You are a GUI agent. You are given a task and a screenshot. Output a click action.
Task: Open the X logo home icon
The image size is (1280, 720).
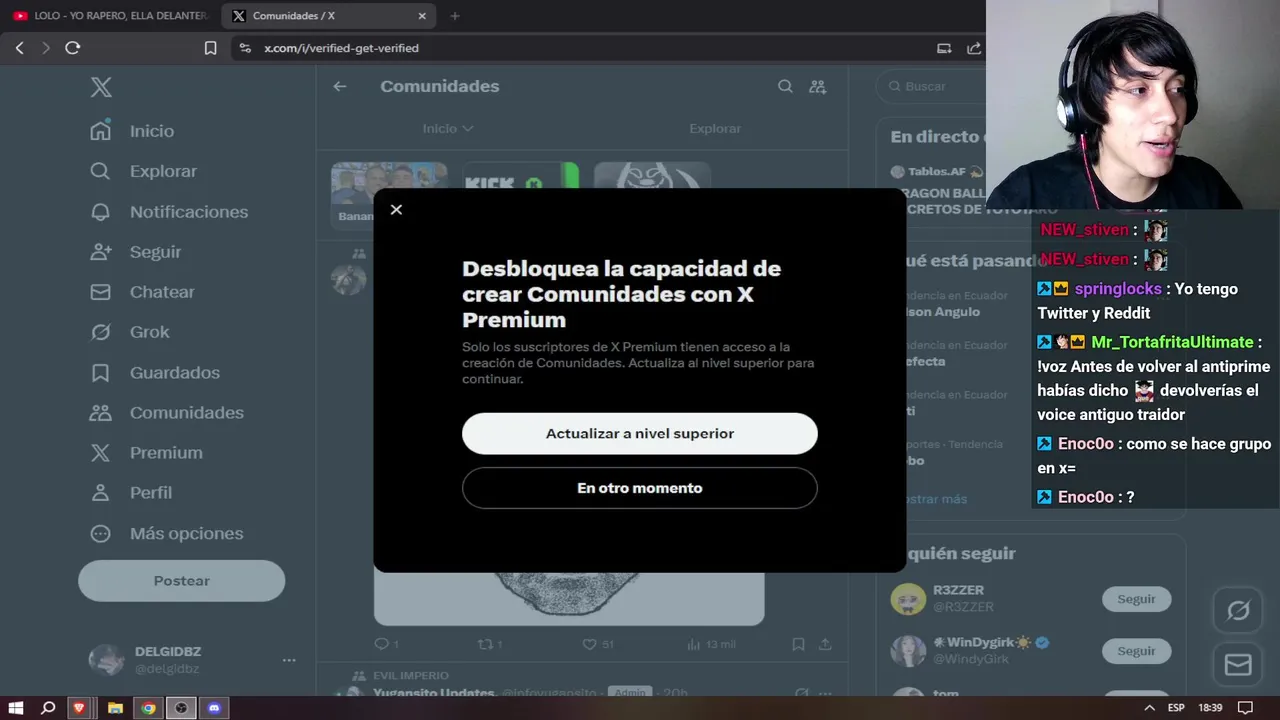101,87
